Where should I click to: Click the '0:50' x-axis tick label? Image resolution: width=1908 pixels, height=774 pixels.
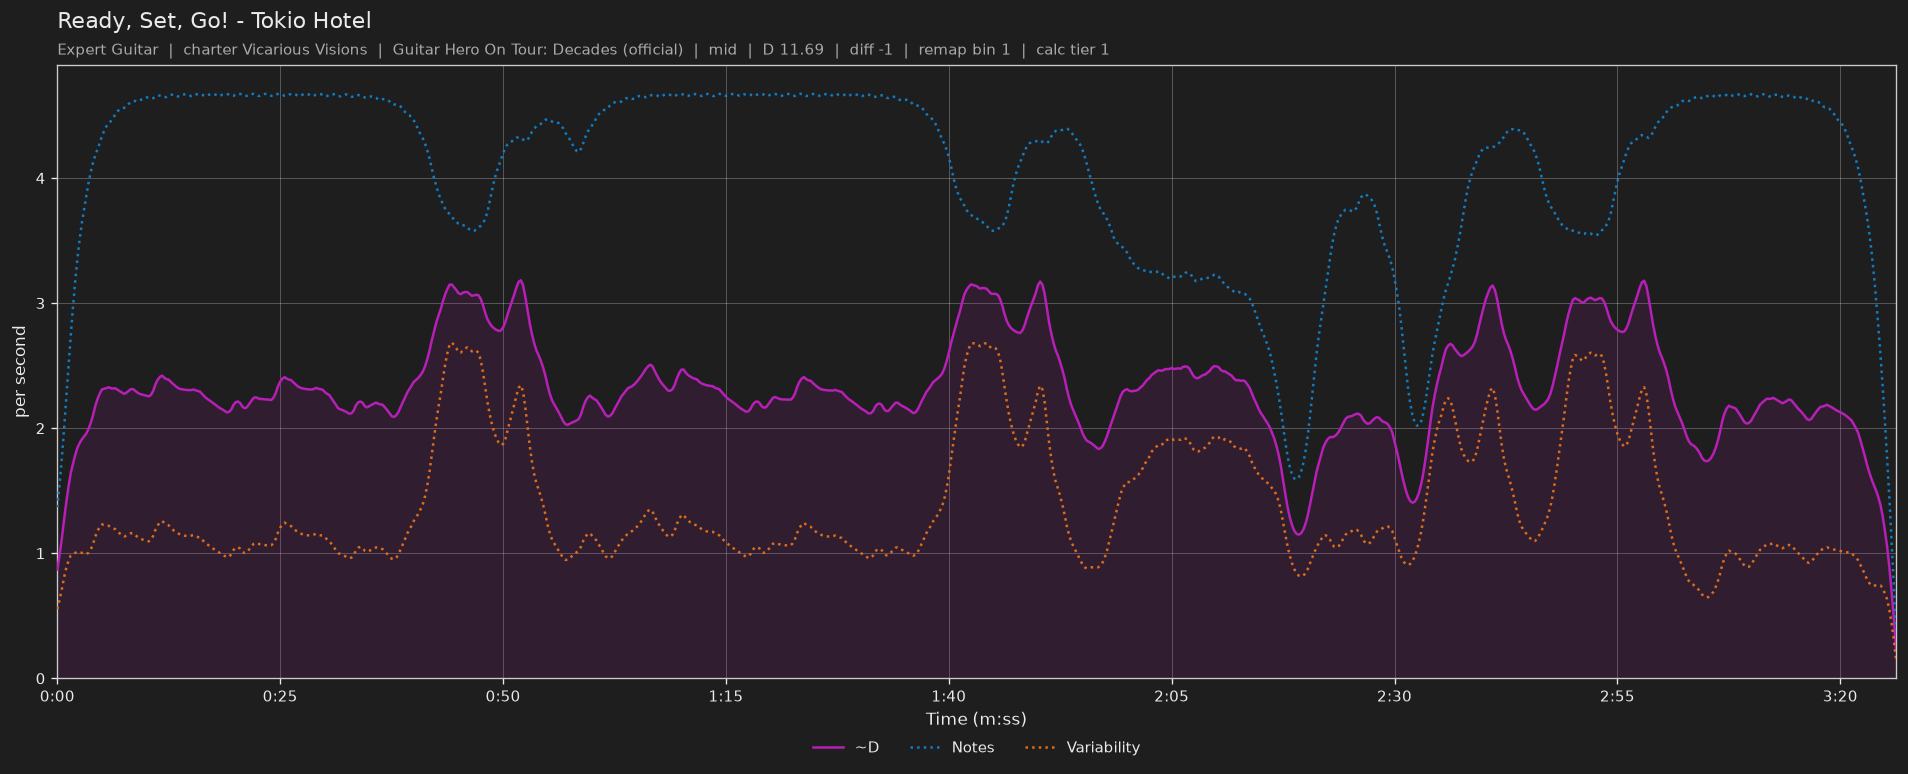pyautogui.click(x=503, y=696)
